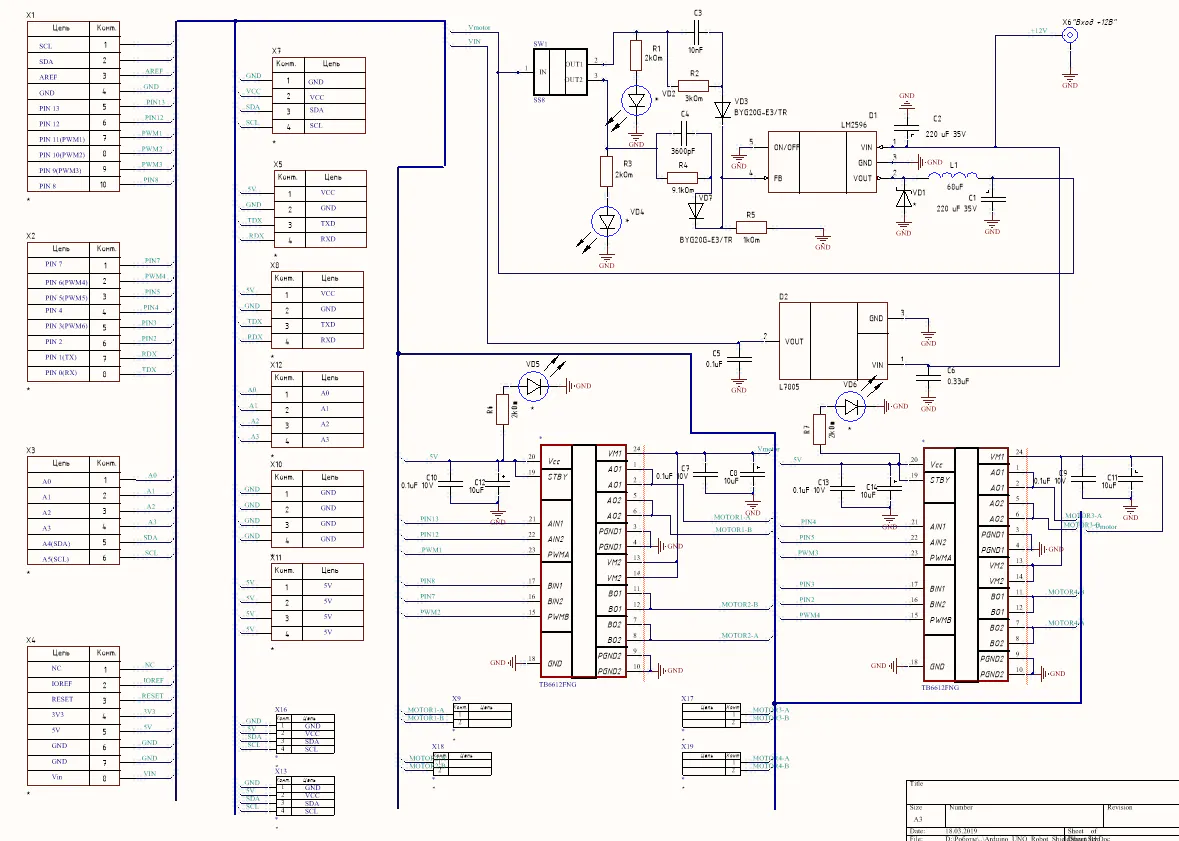Click the GND symbol under connector X6
Screen dimensions: 1179x841
point(1069,80)
